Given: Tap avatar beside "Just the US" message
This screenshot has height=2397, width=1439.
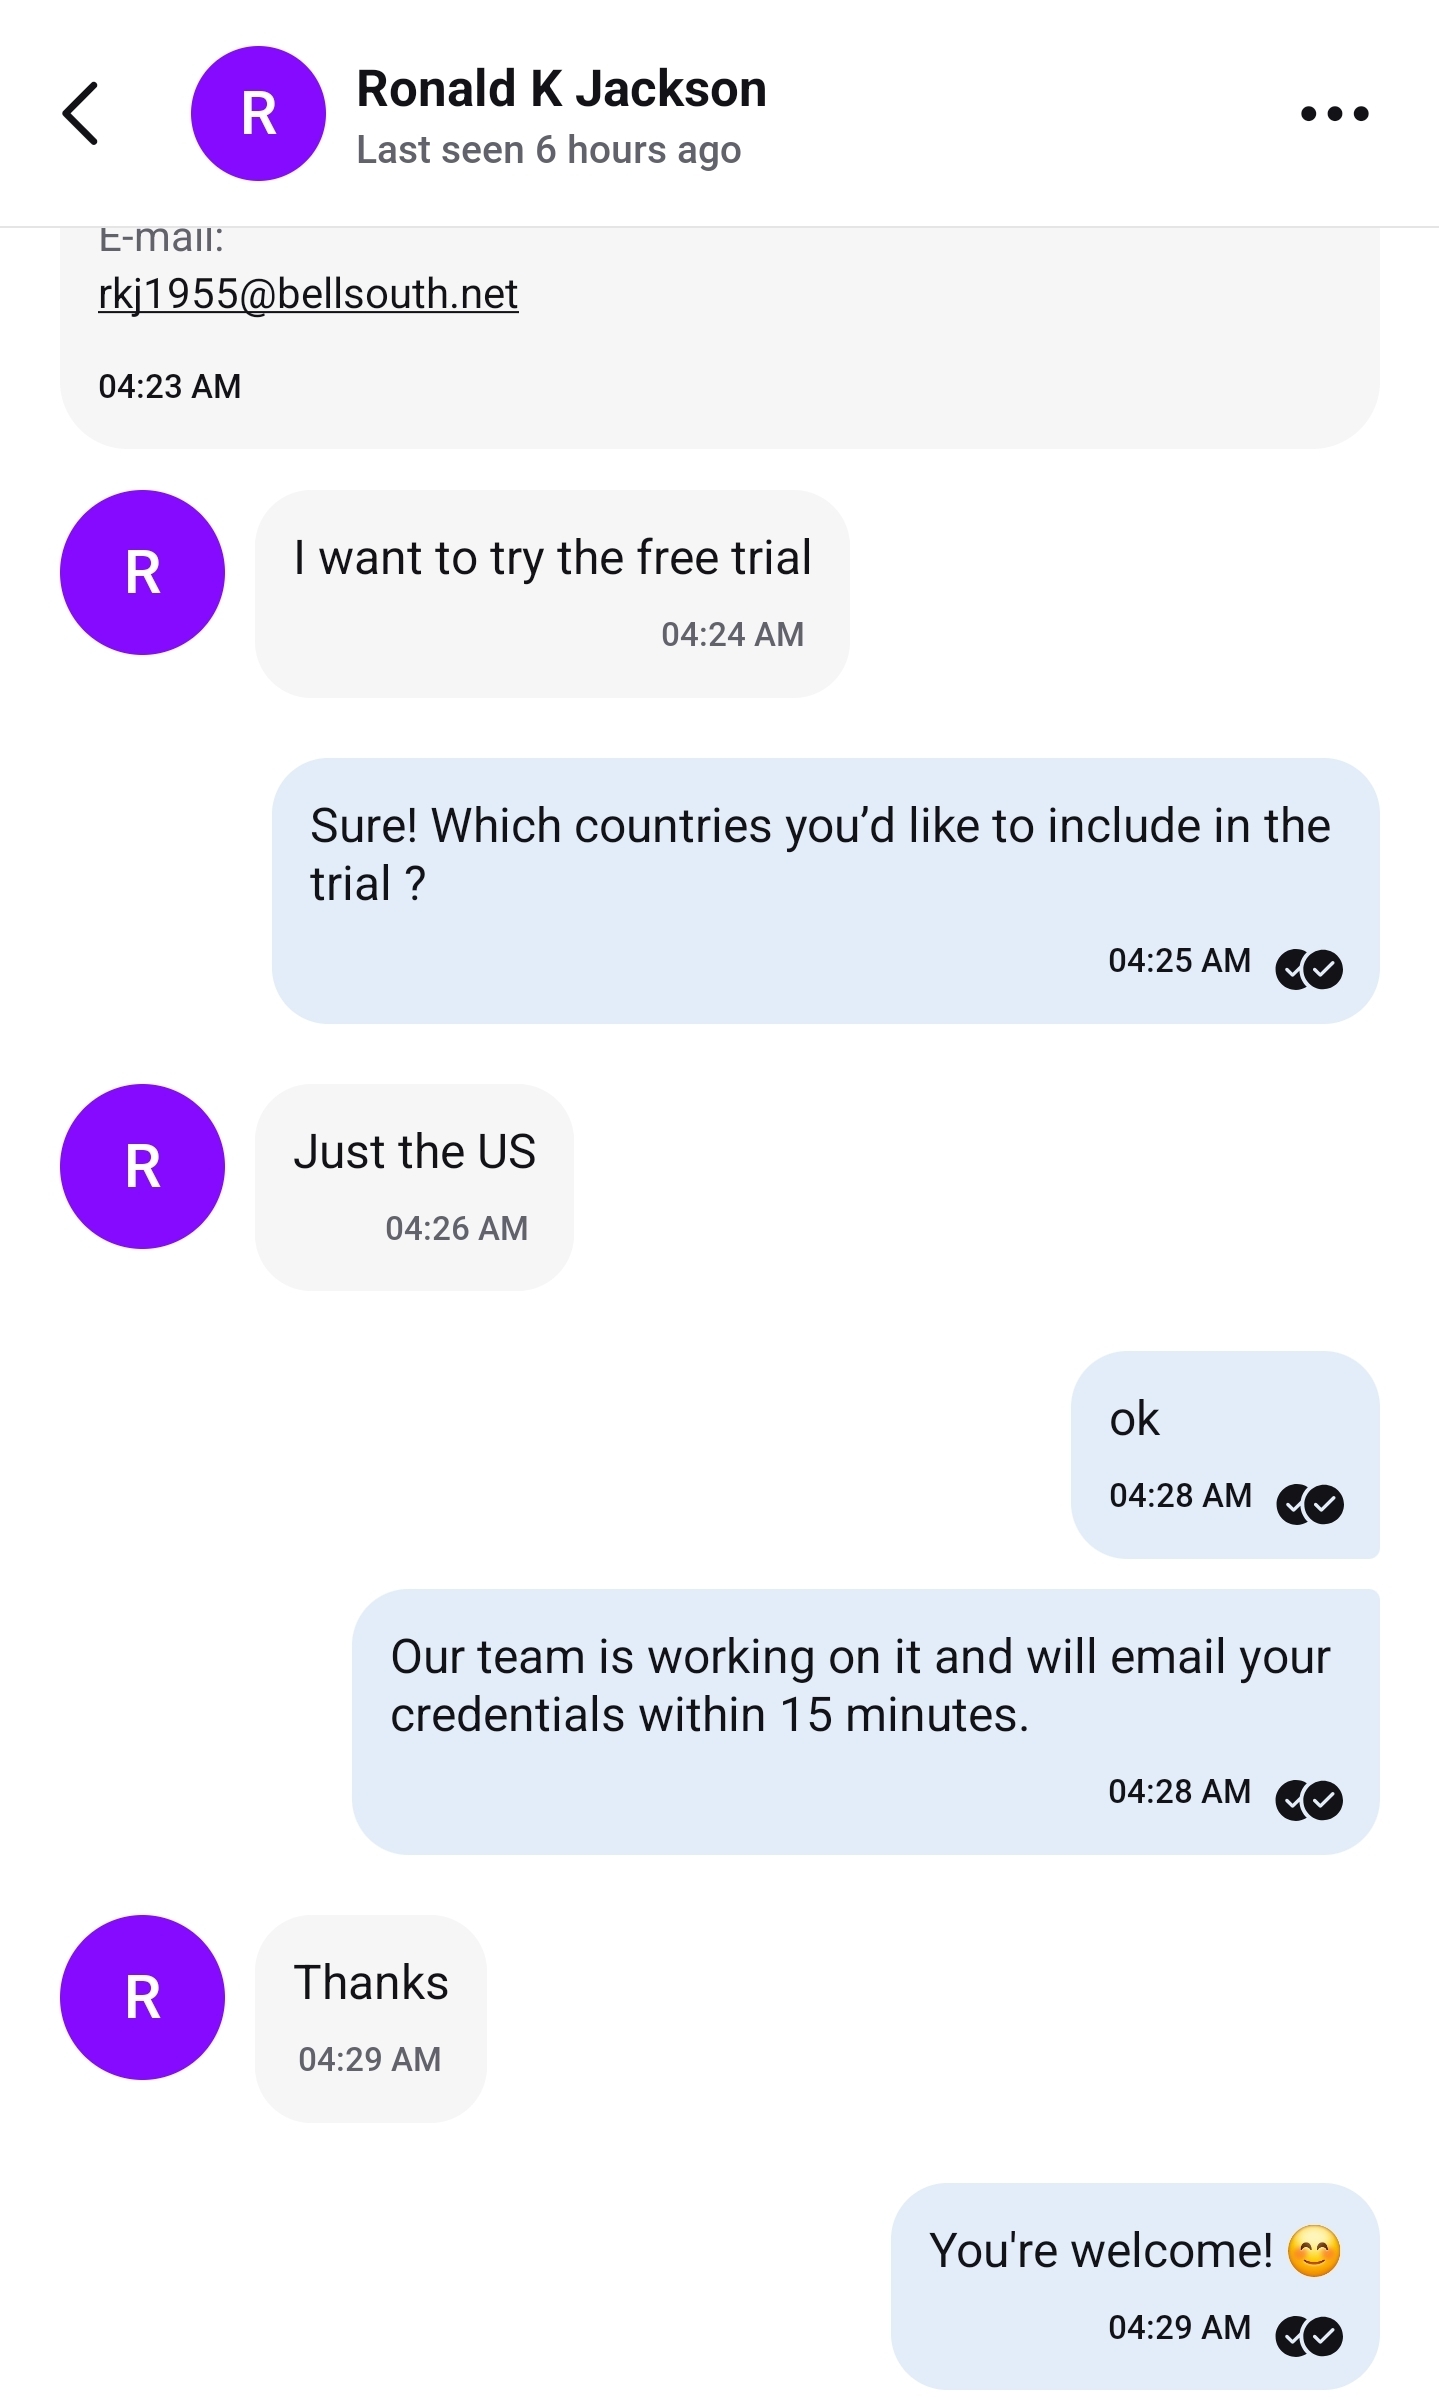Looking at the screenshot, I should point(142,1166).
